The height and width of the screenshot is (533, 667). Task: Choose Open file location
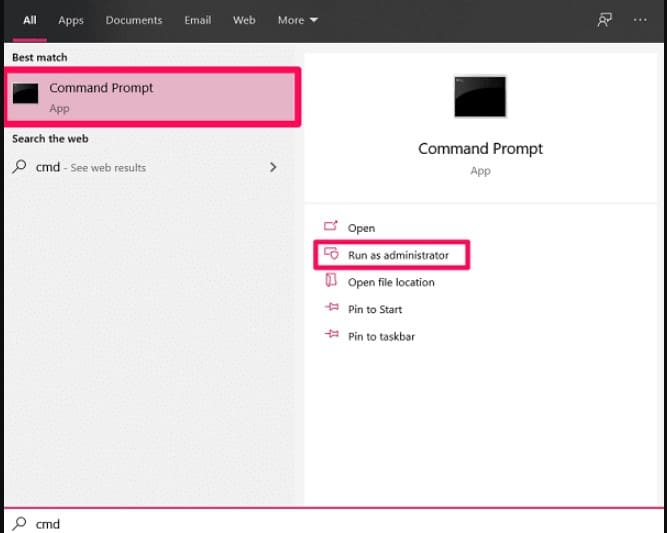[391, 282]
